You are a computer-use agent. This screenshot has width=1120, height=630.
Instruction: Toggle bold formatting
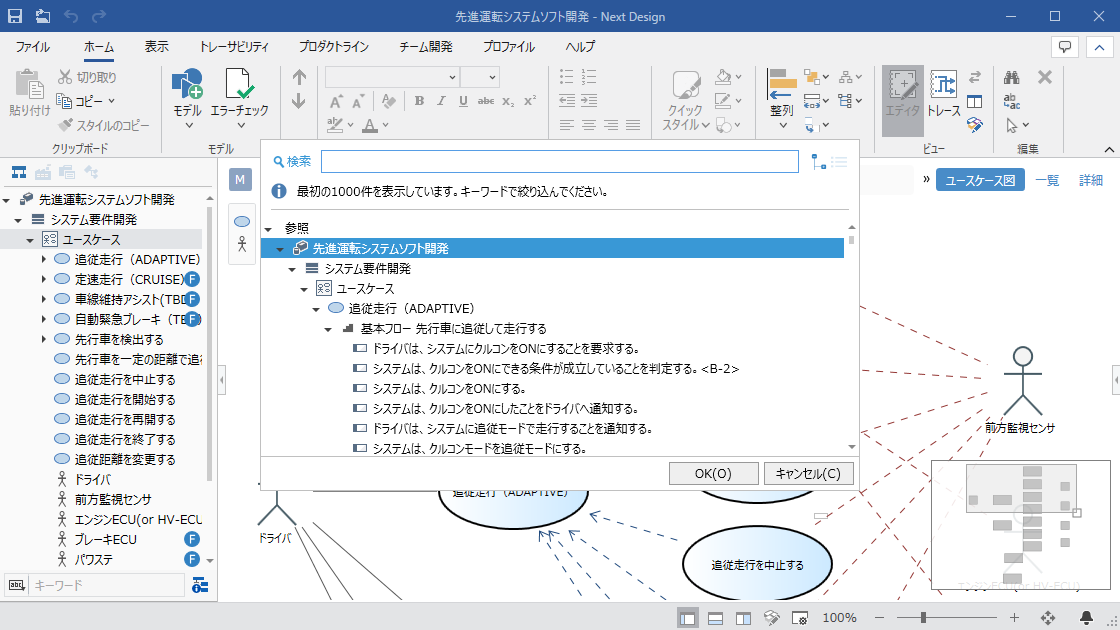click(419, 101)
